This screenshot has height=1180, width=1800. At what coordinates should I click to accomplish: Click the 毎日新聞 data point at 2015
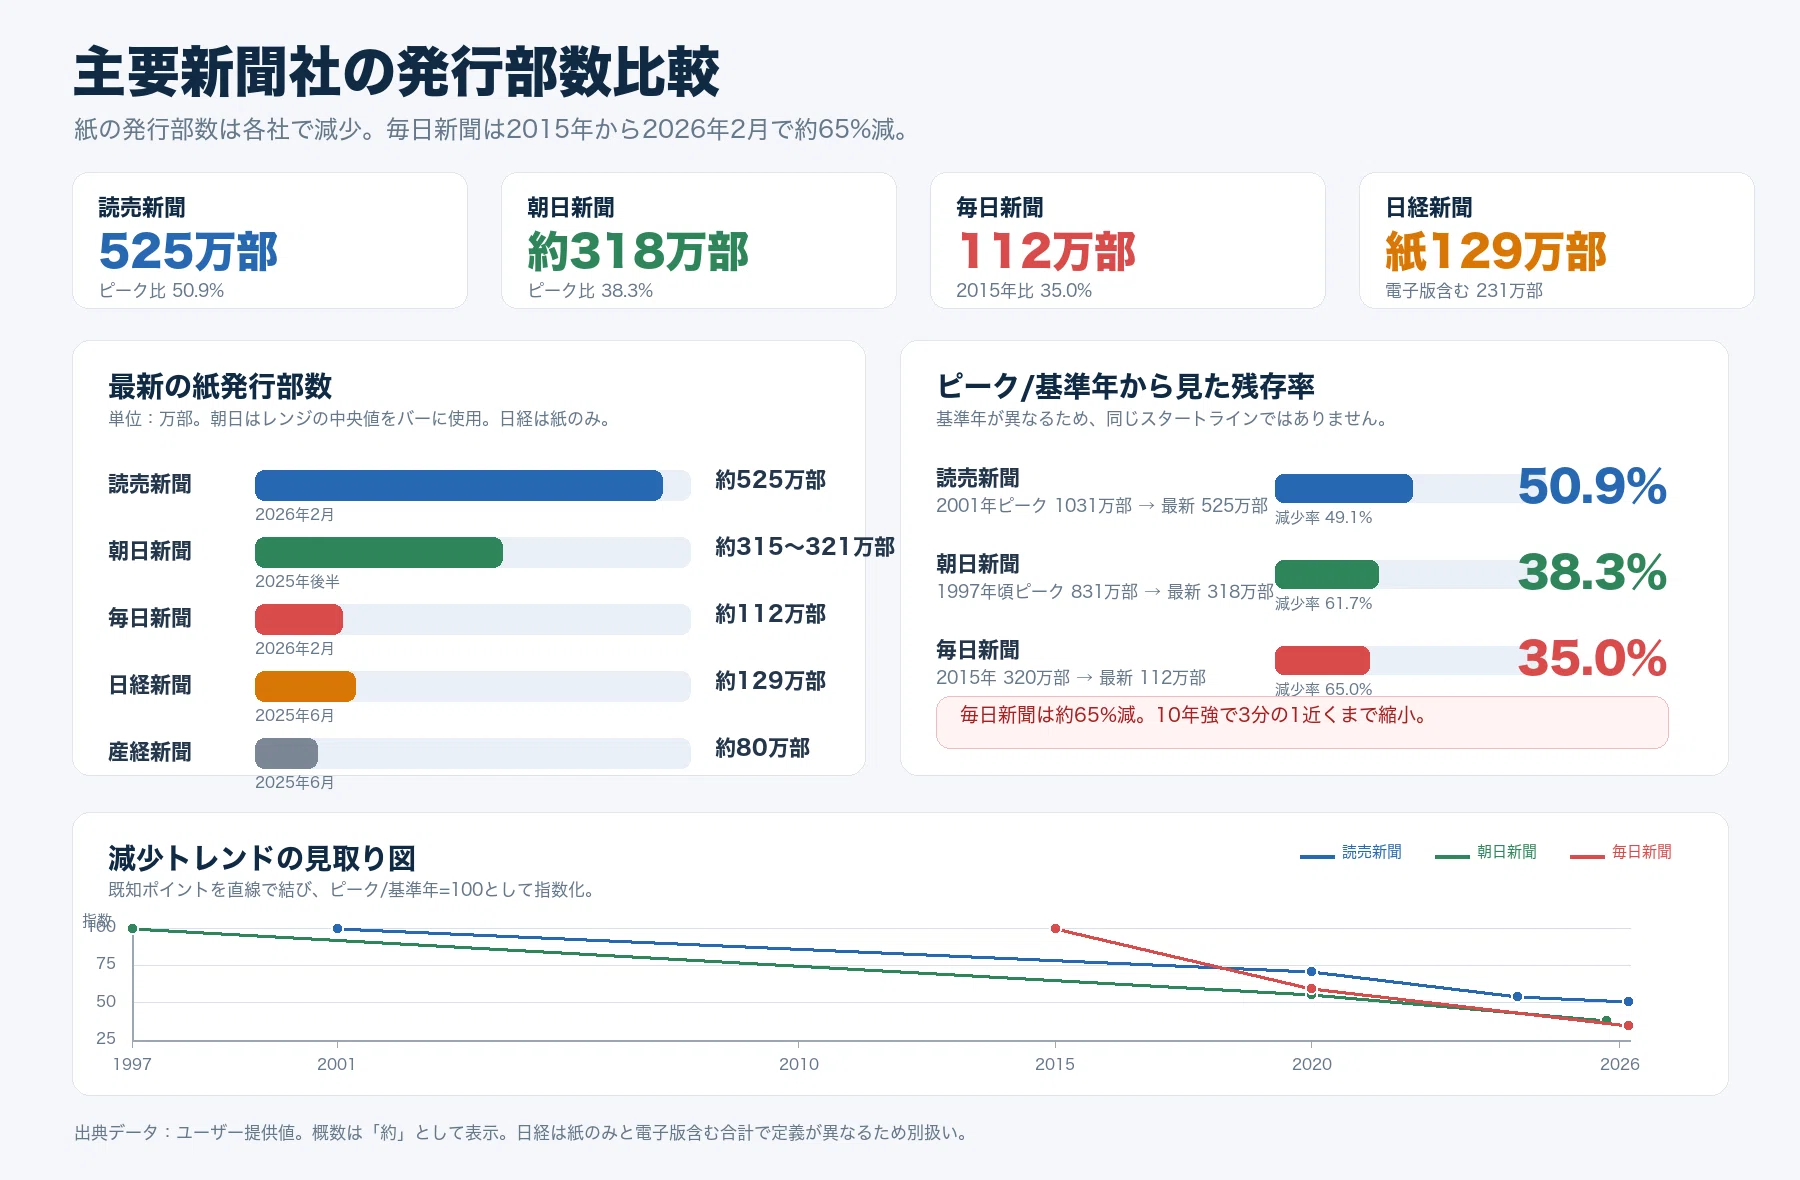pyautogui.click(x=1055, y=929)
